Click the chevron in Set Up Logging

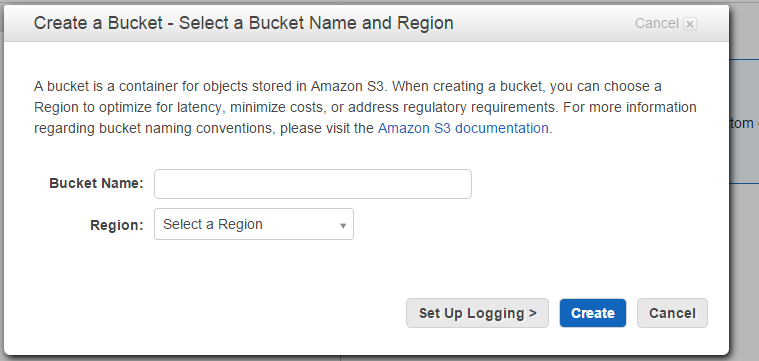pos(532,313)
